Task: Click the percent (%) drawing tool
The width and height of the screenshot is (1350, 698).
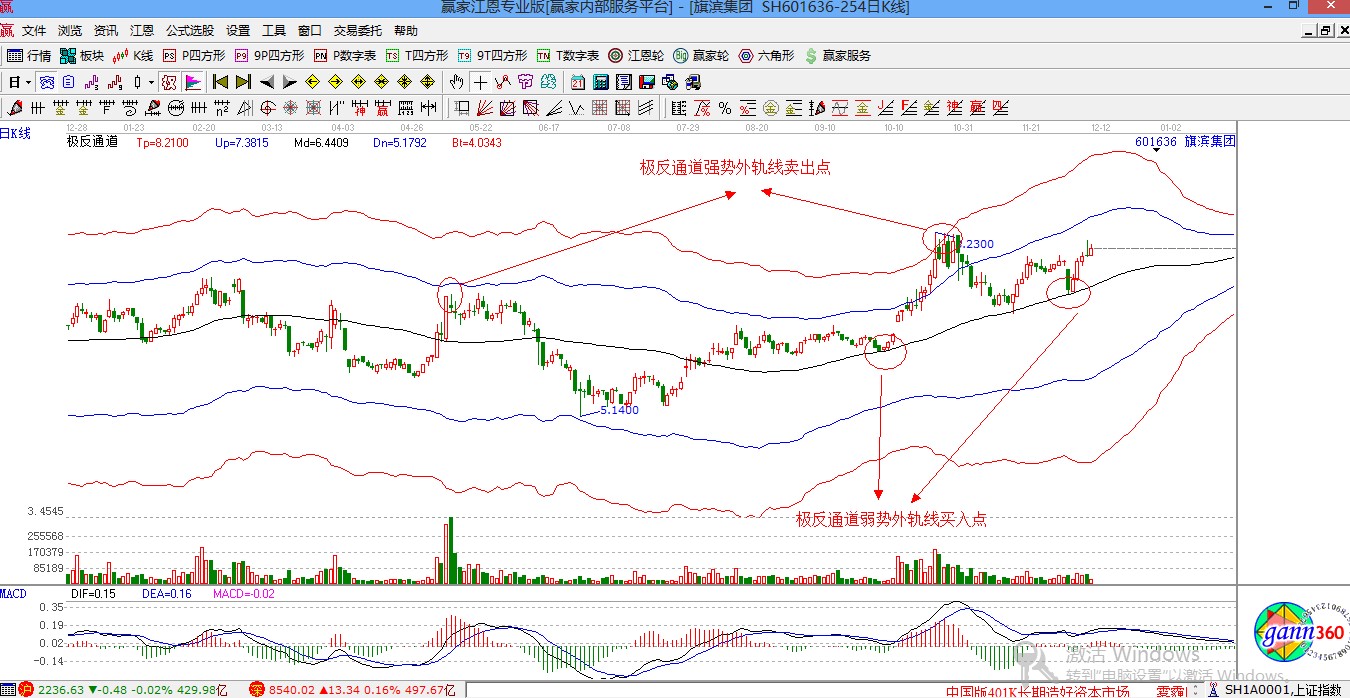Action: [x=724, y=108]
